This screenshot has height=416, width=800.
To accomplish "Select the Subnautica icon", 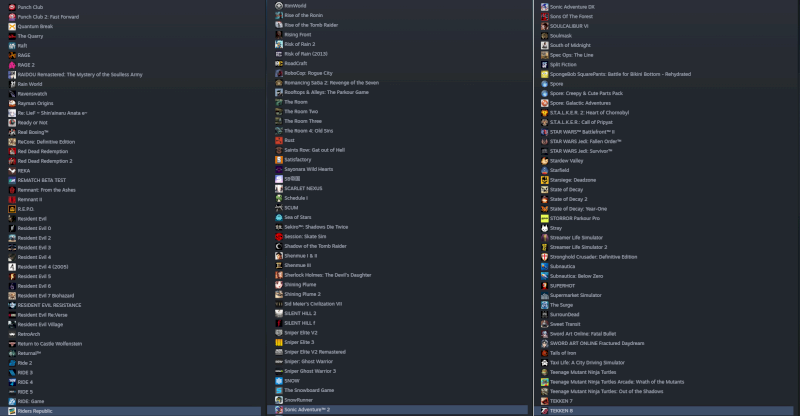I will coord(544,266).
